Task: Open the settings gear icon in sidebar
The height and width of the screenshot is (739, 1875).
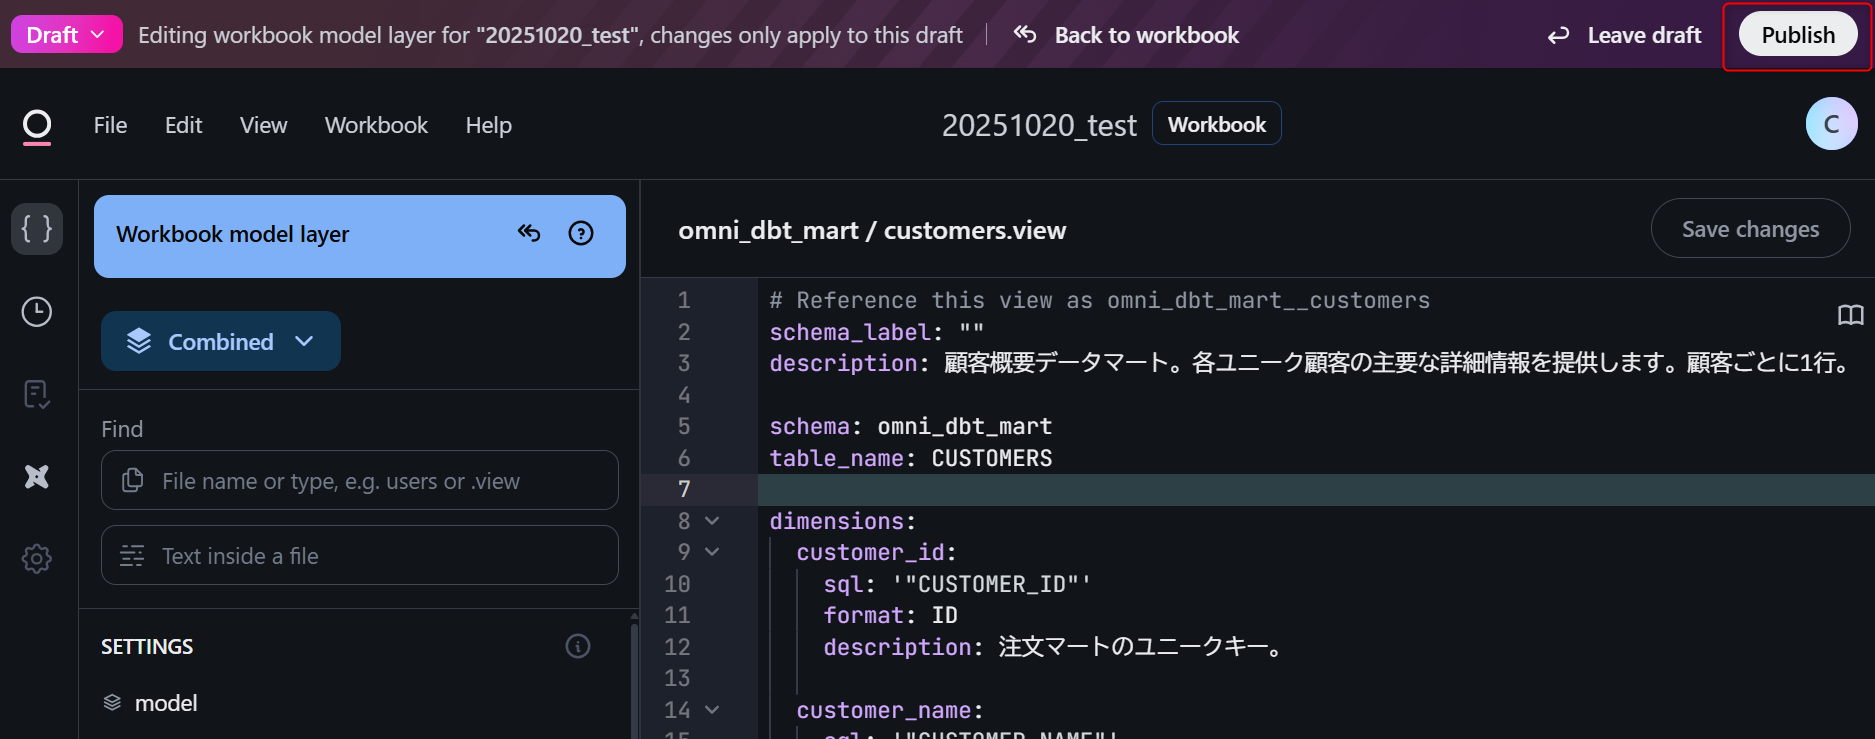Action: [x=37, y=559]
